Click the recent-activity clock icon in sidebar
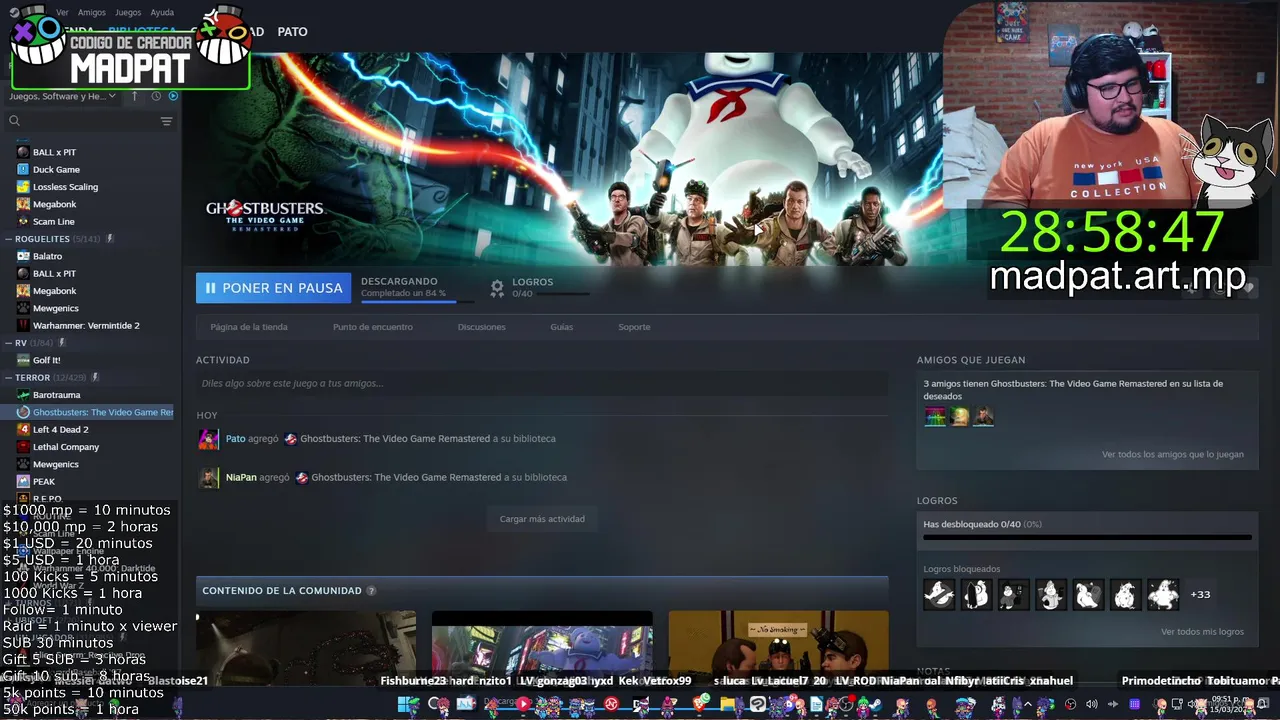 point(156,96)
